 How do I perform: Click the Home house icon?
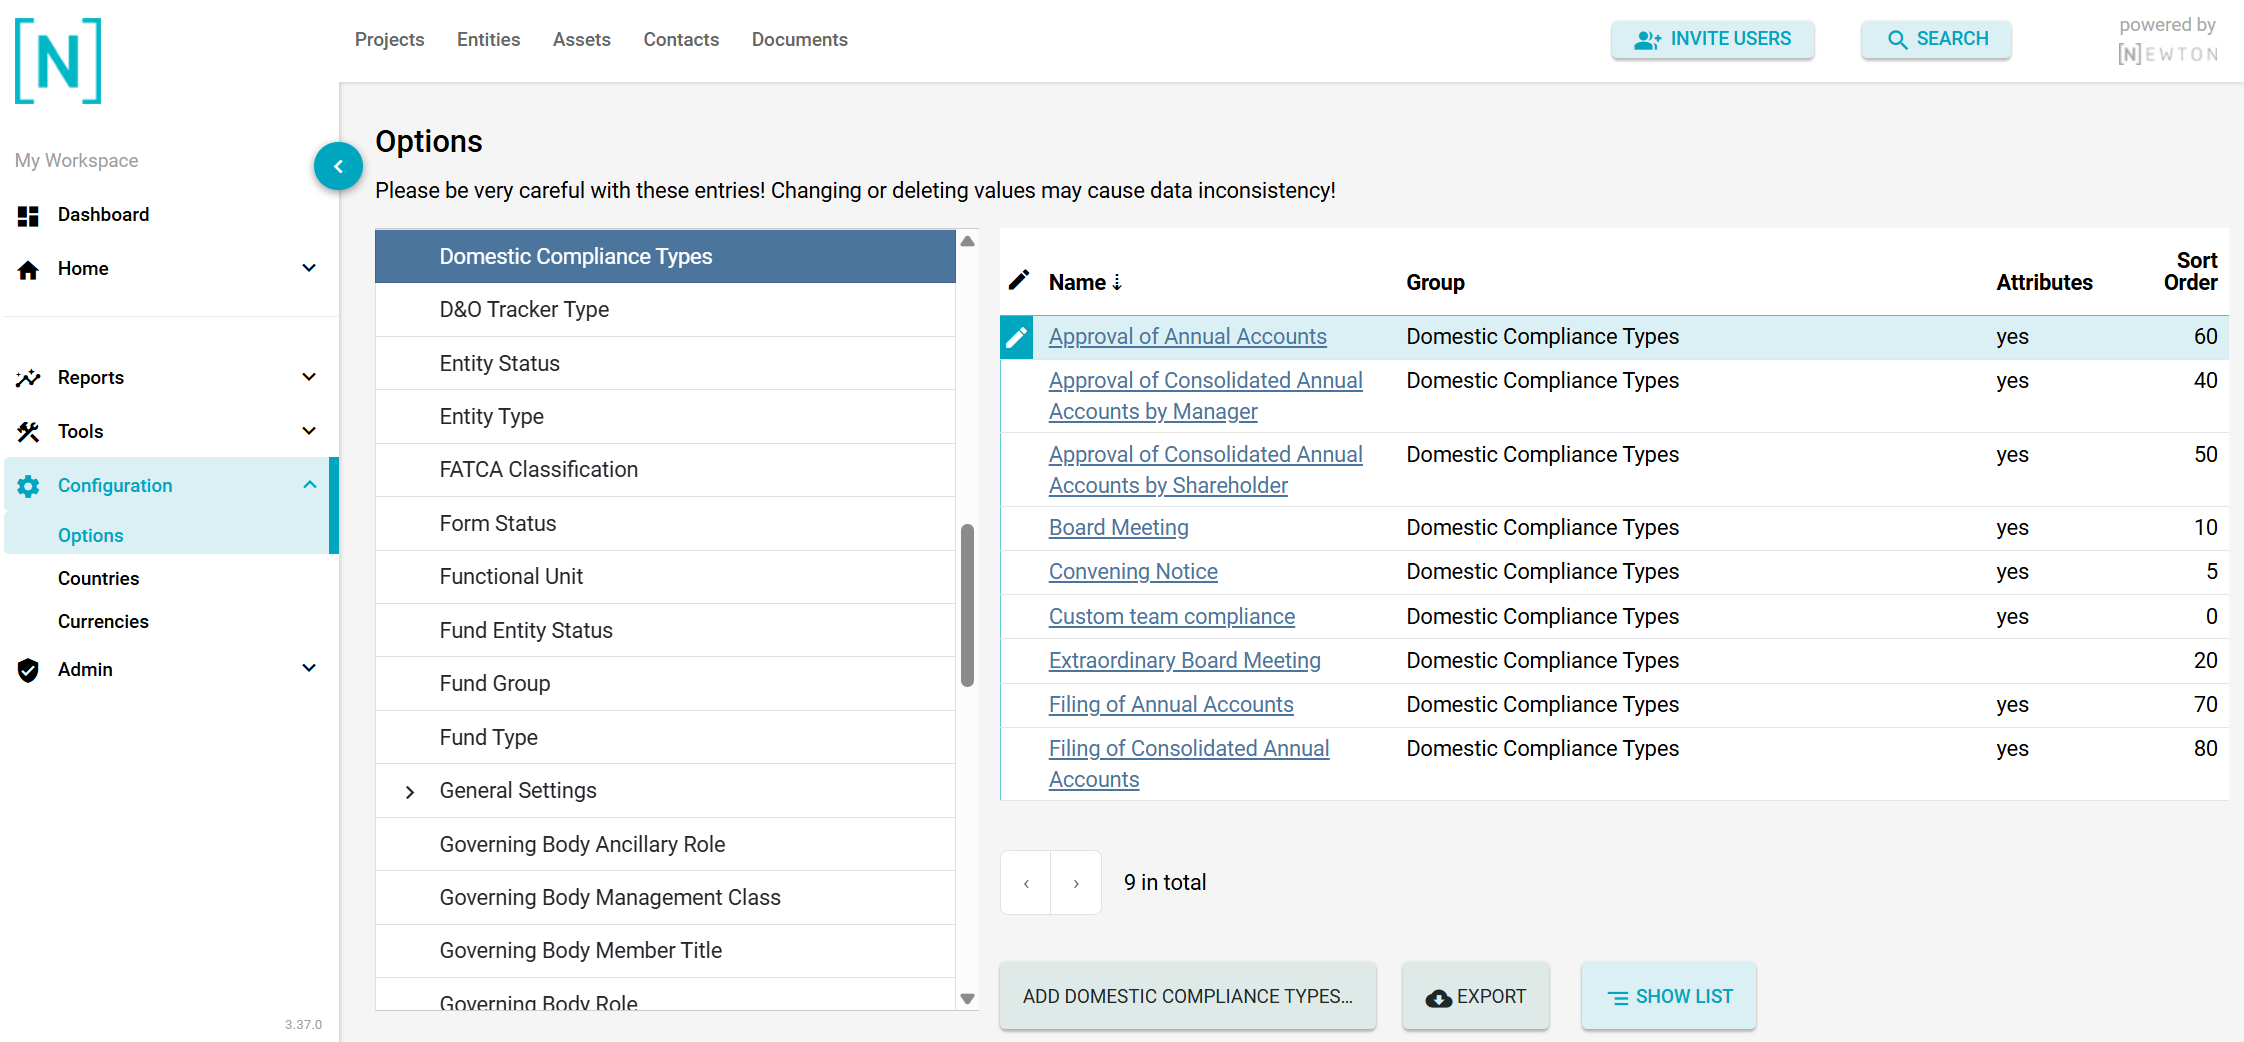tap(28, 269)
